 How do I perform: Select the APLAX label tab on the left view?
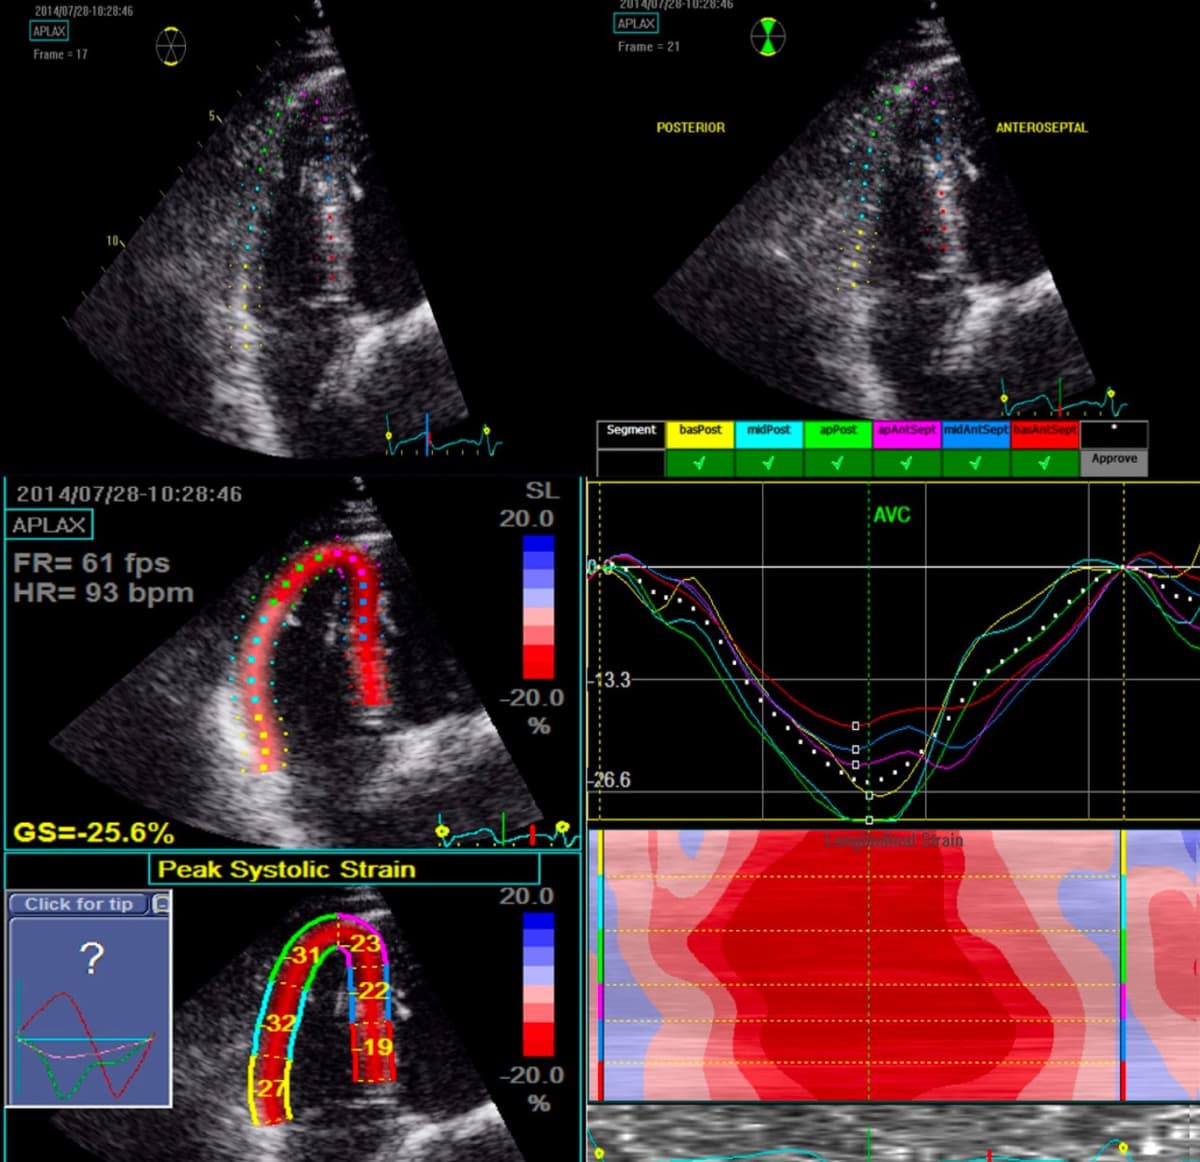48,524
